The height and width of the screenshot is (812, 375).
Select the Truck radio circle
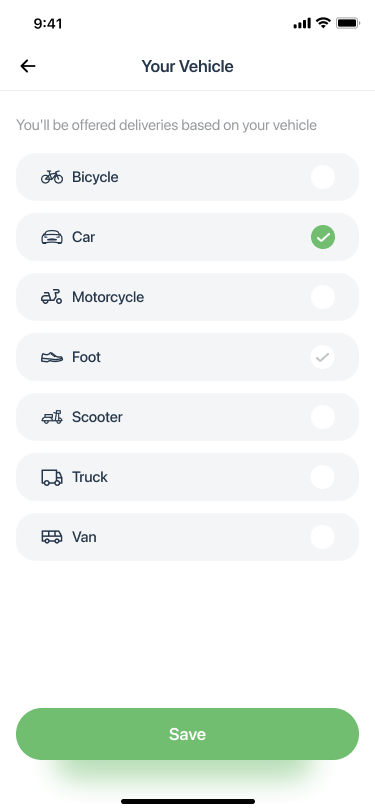pos(323,477)
